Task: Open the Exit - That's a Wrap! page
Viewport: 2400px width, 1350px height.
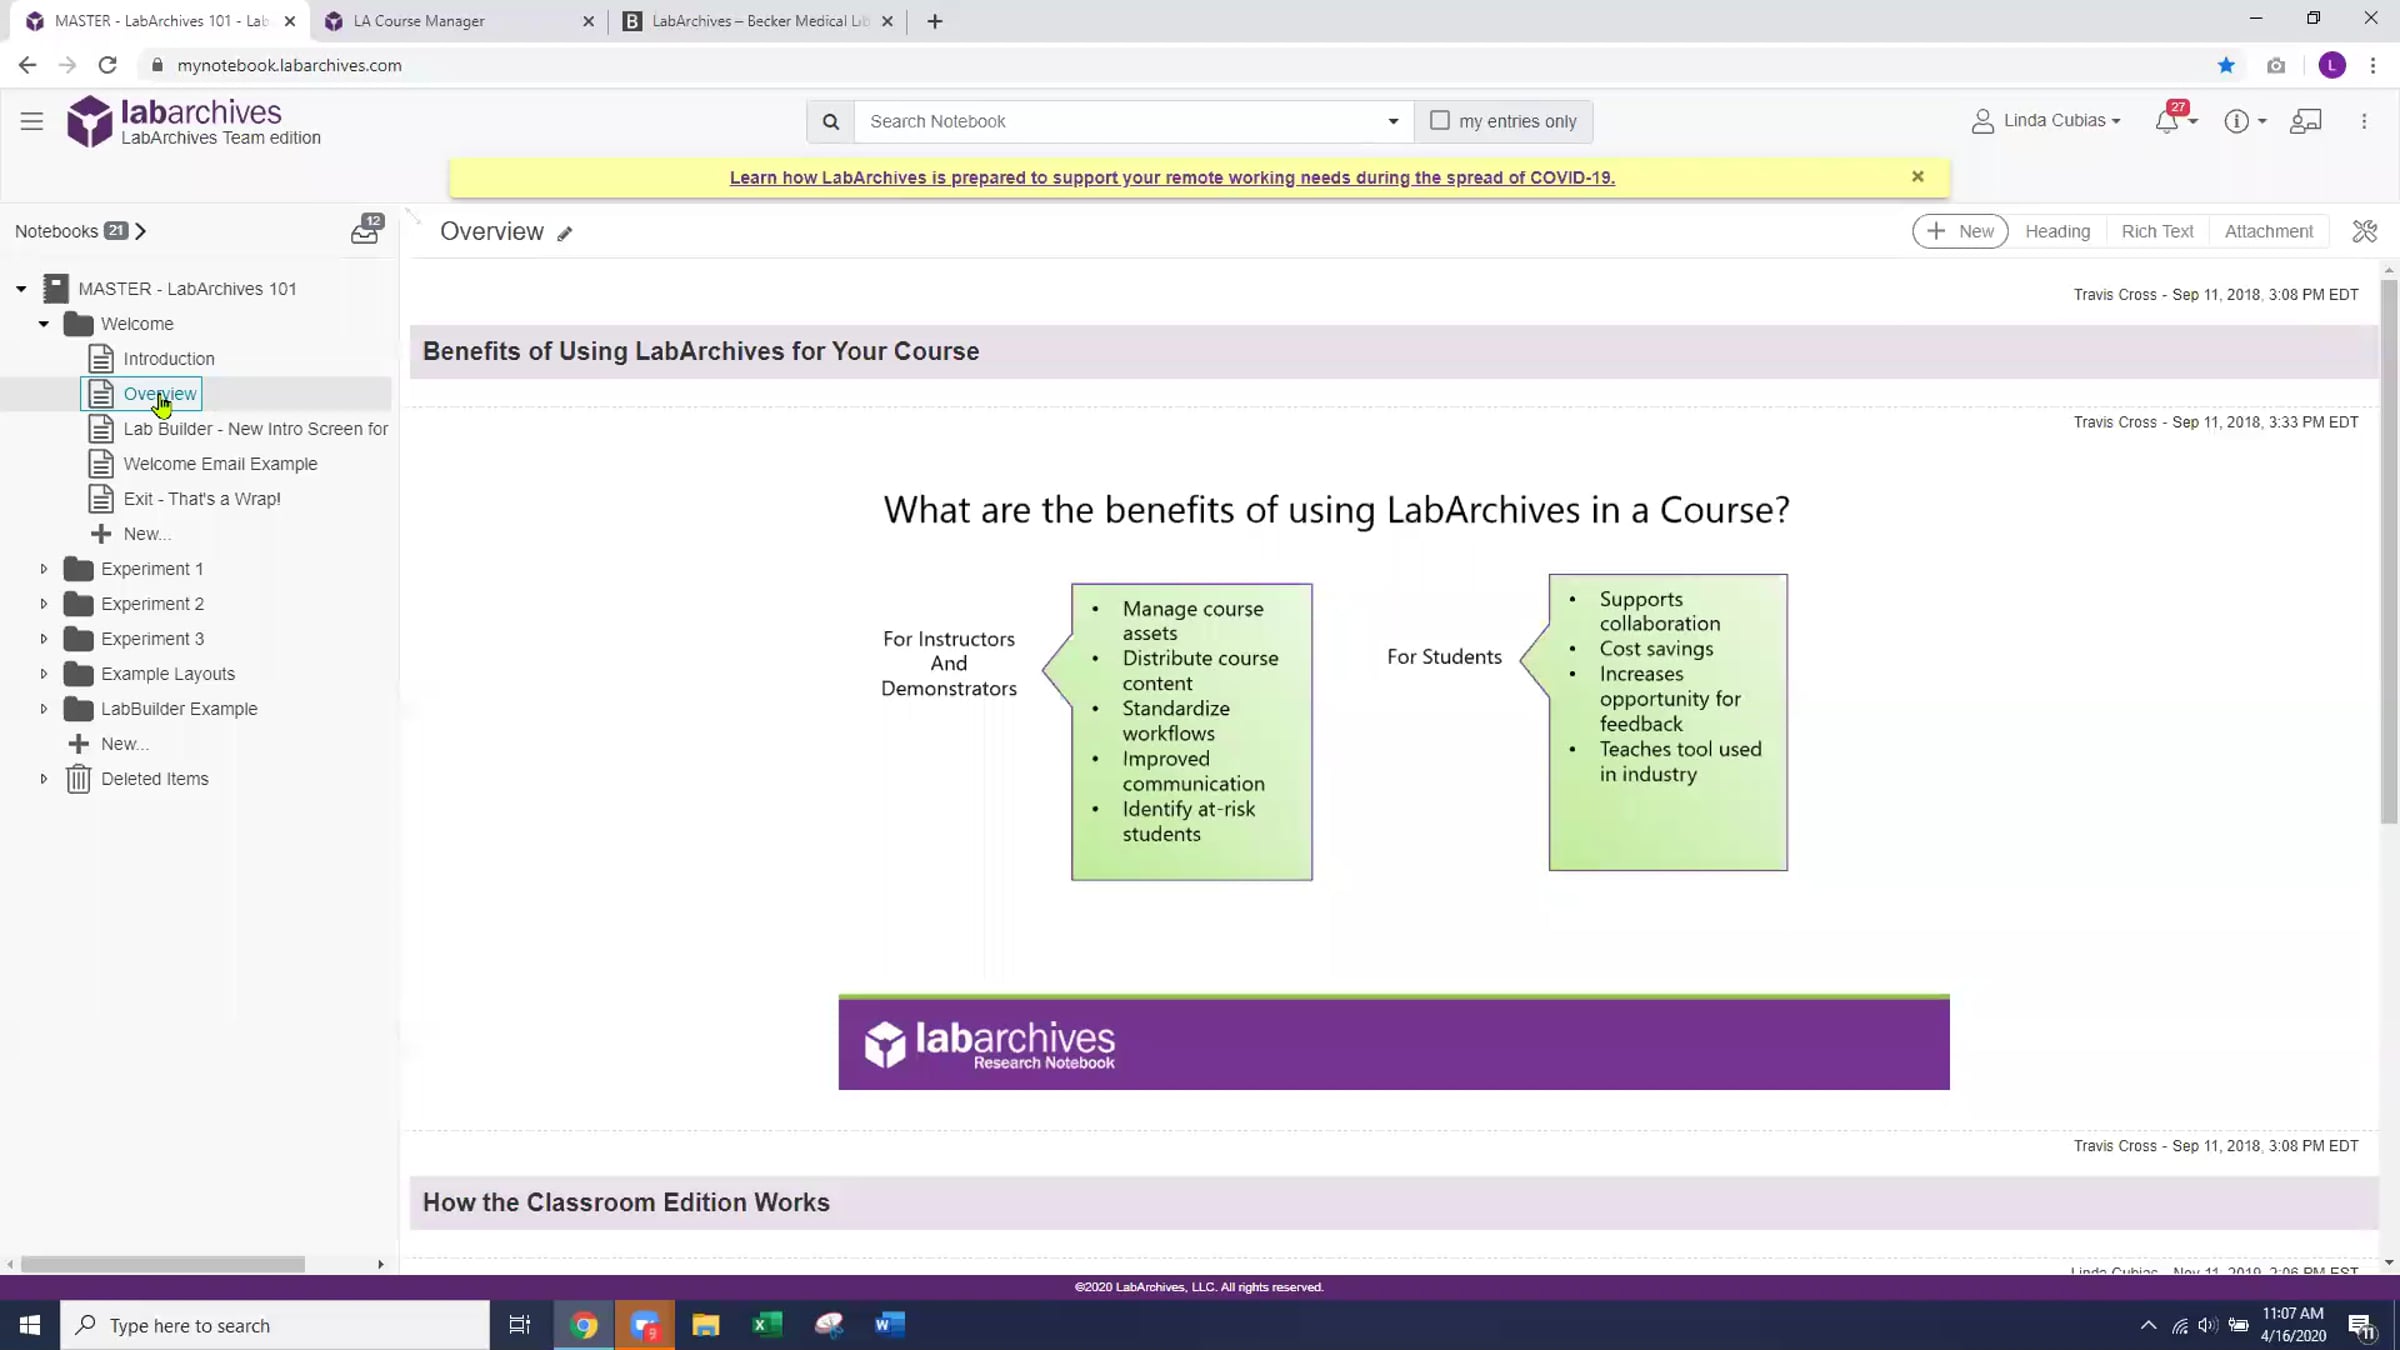Action: click(x=202, y=499)
